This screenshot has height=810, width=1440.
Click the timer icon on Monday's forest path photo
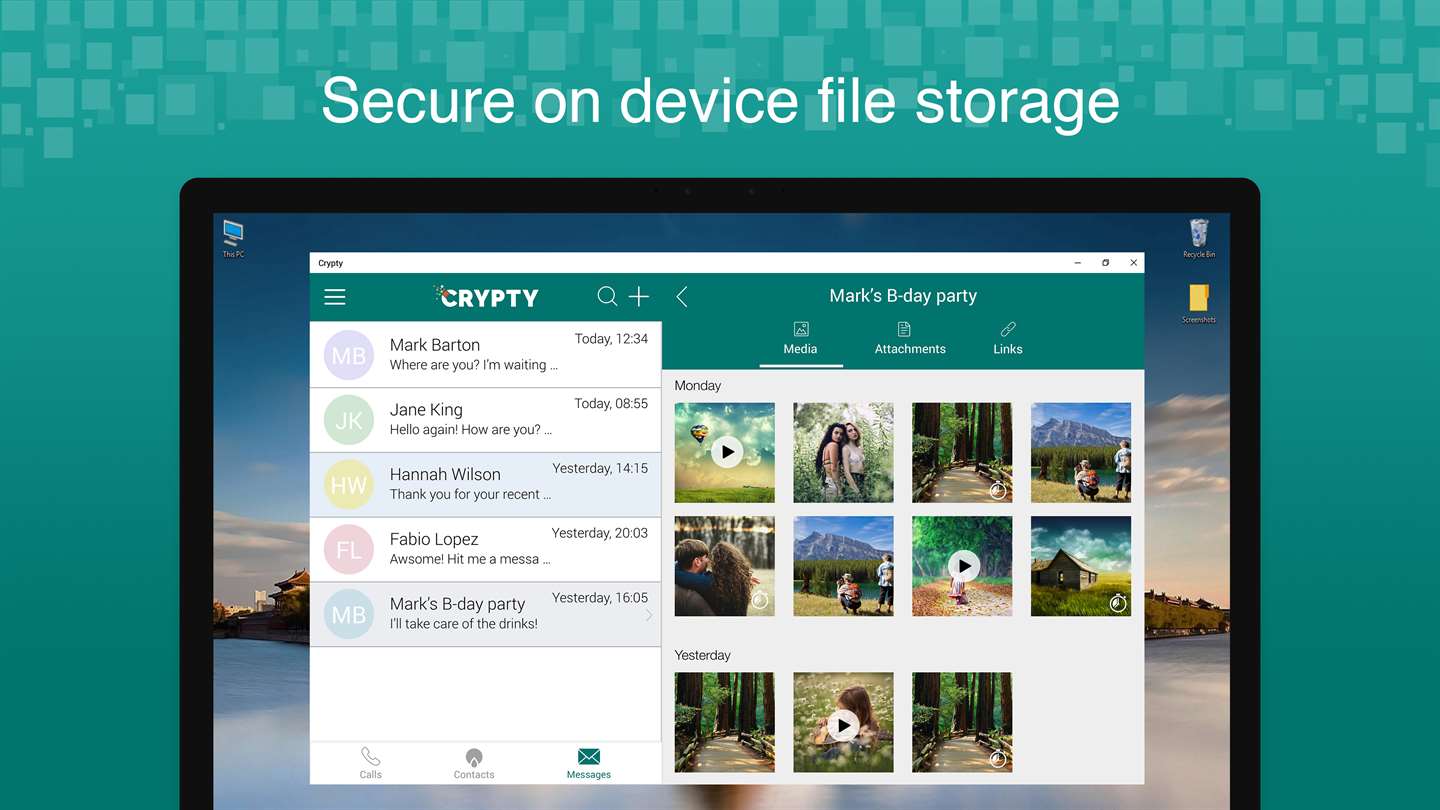(x=998, y=489)
